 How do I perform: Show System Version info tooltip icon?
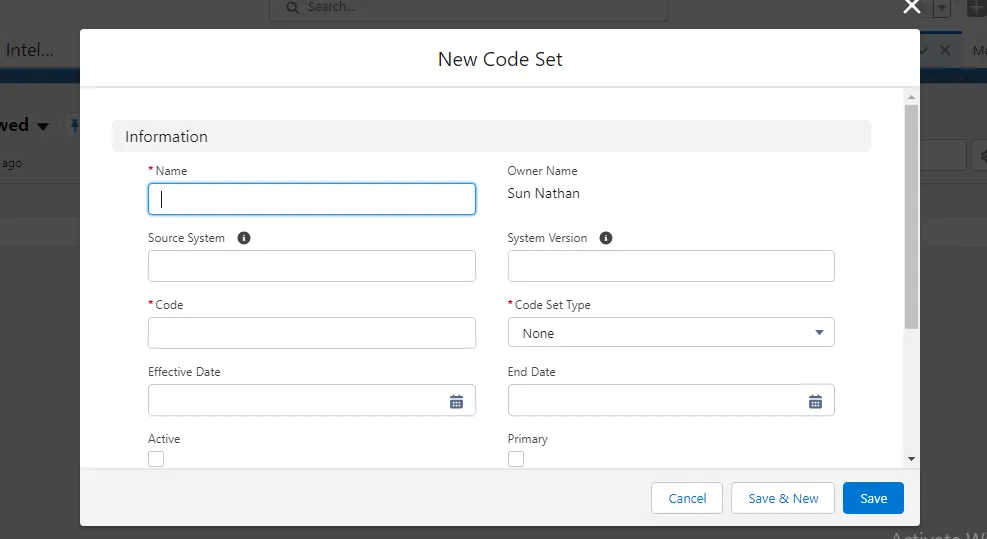click(606, 238)
